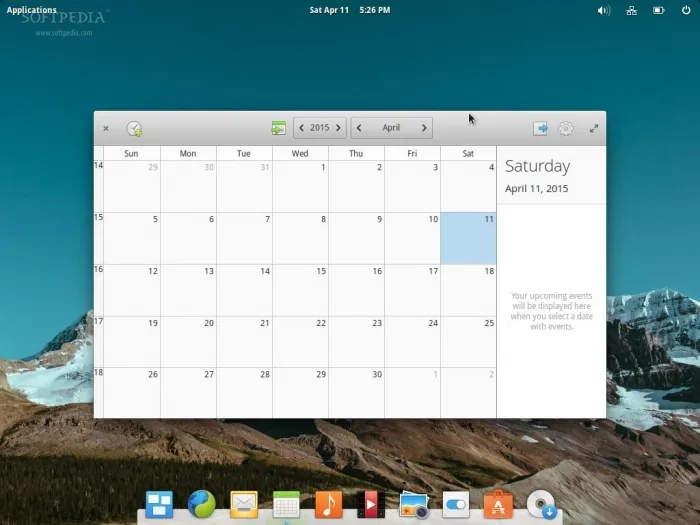Select April 26 day cell
Screen dimensions: 700x525
click(132, 393)
